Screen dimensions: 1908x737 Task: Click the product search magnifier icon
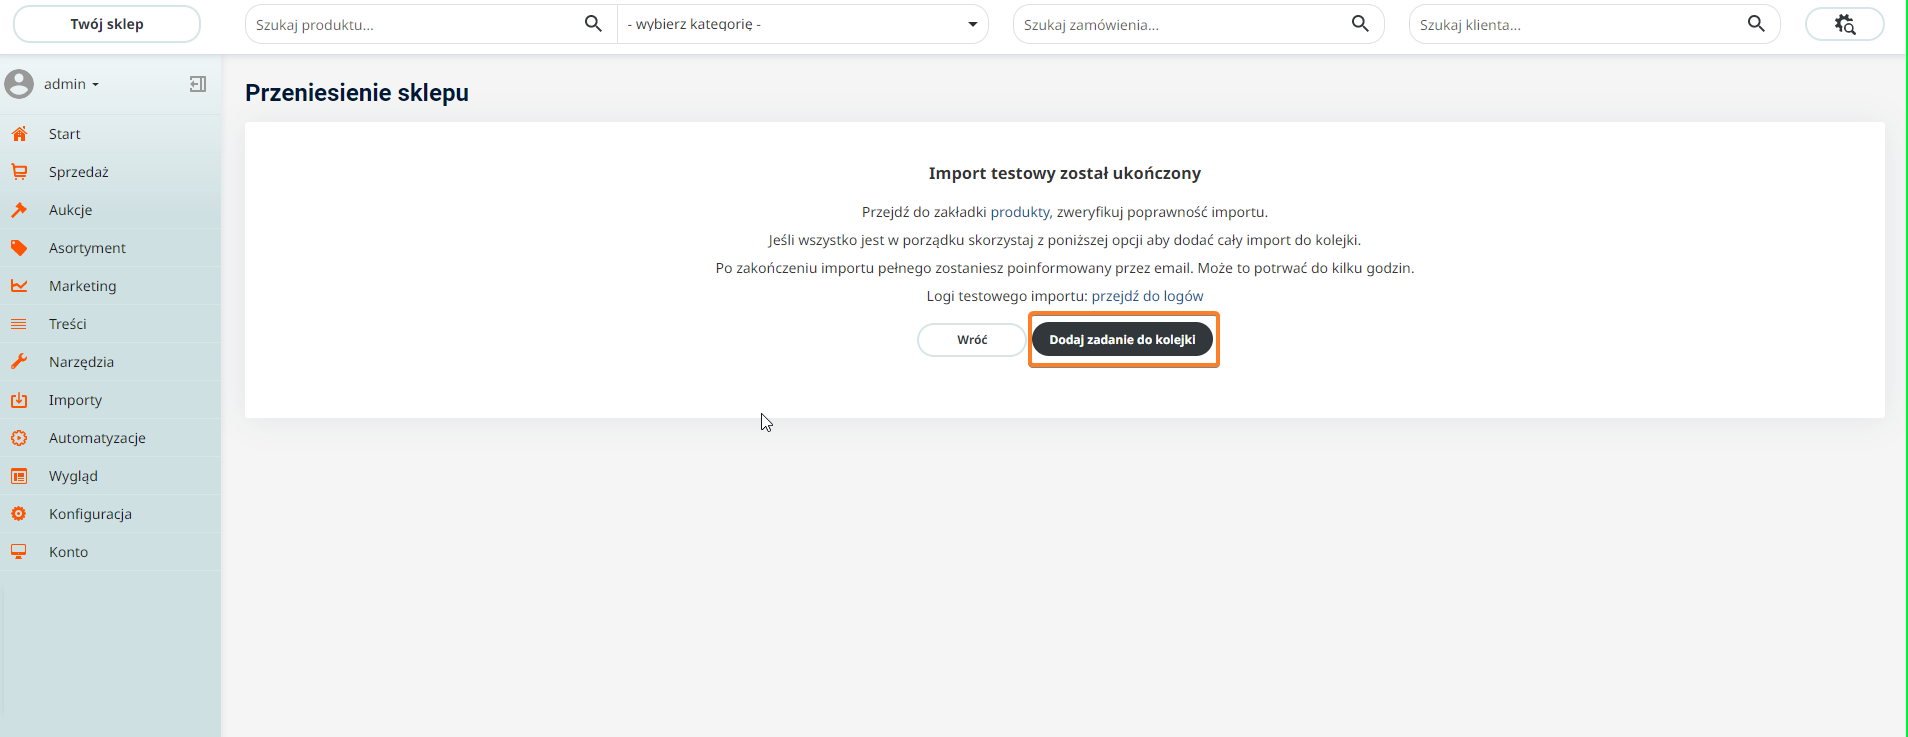point(593,24)
